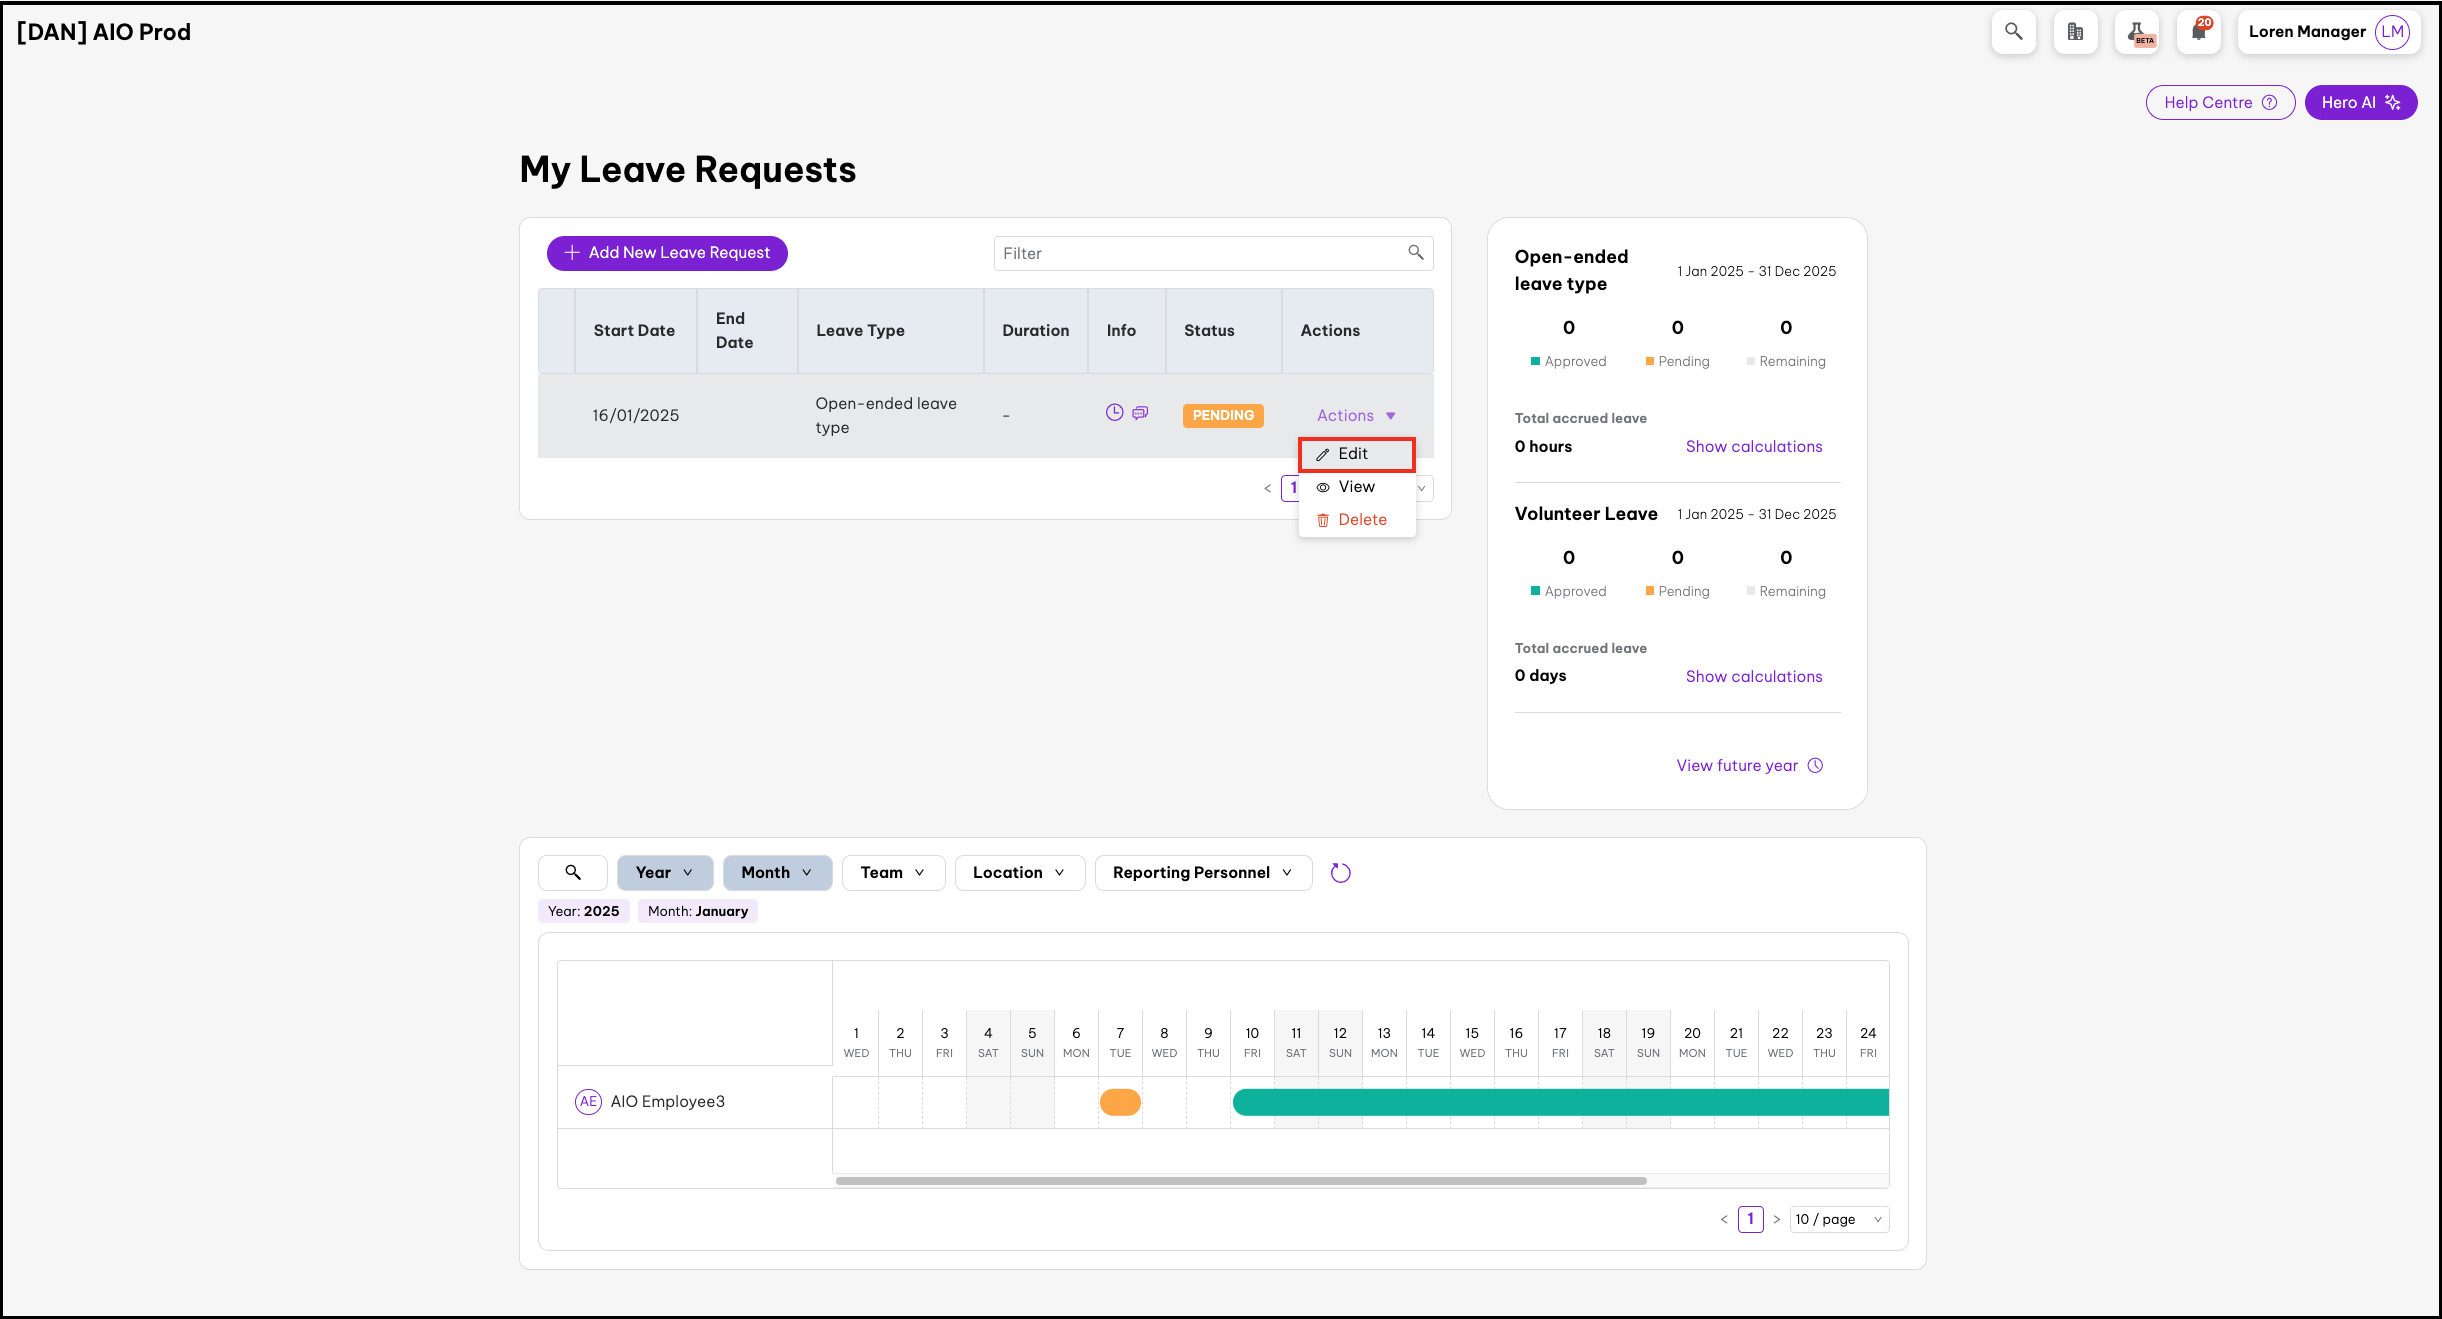Click the search magnifier icon in top bar
Screen dimensions: 2442x1319
point(2013,32)
